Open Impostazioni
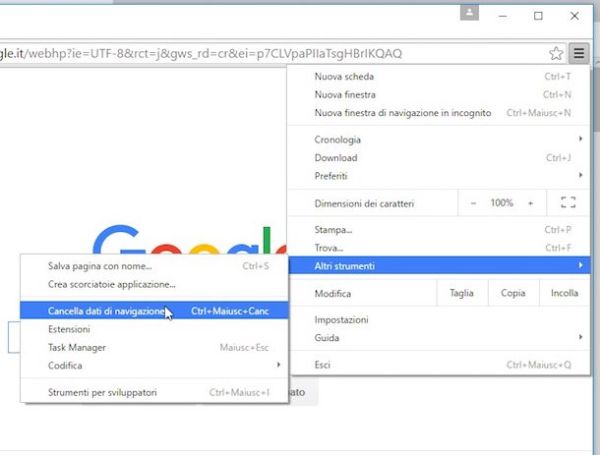Image resolution: width=600 pixels, height=455 pixels. [342, 320]
